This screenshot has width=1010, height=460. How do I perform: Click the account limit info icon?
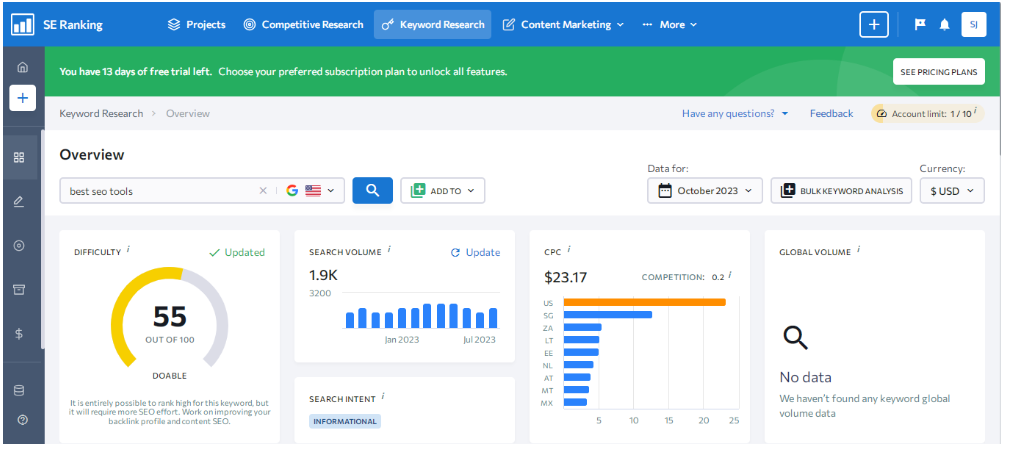click(975, 111)
